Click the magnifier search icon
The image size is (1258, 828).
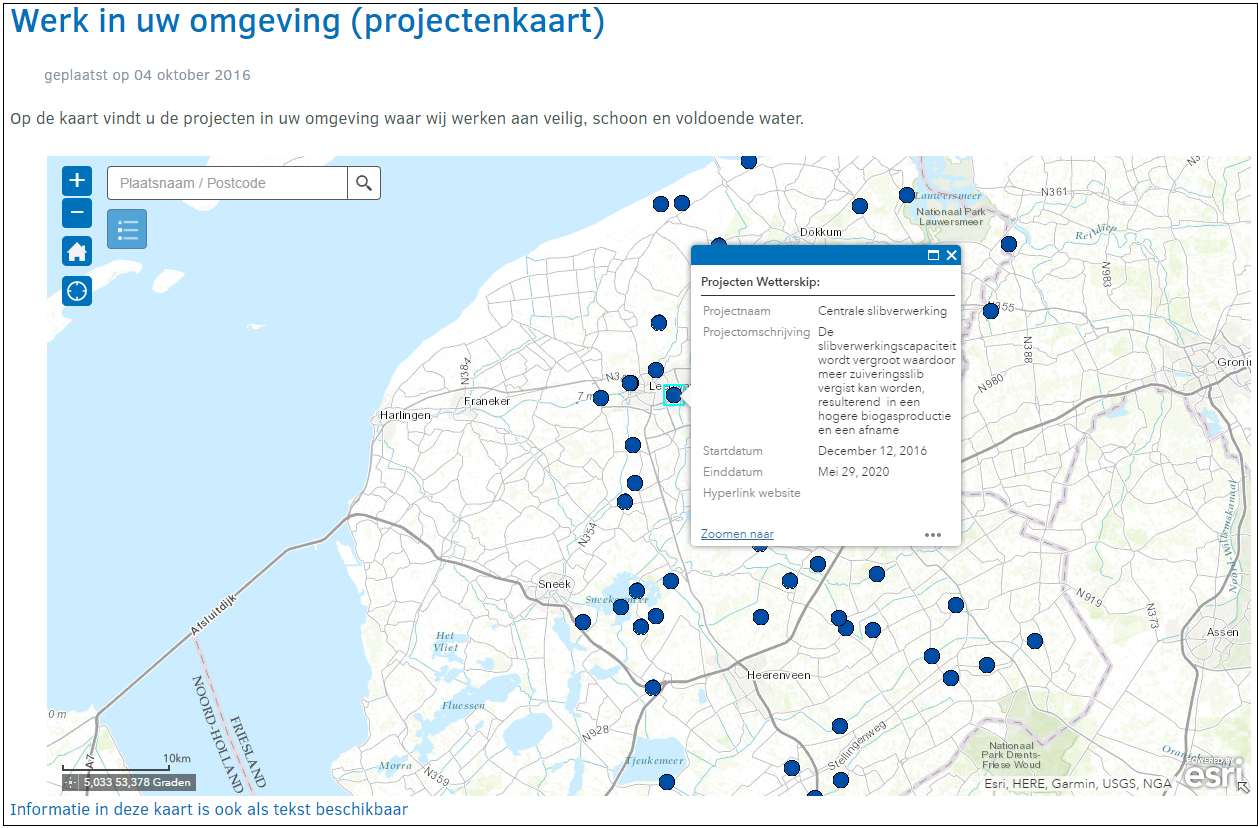tap(364, 183)
